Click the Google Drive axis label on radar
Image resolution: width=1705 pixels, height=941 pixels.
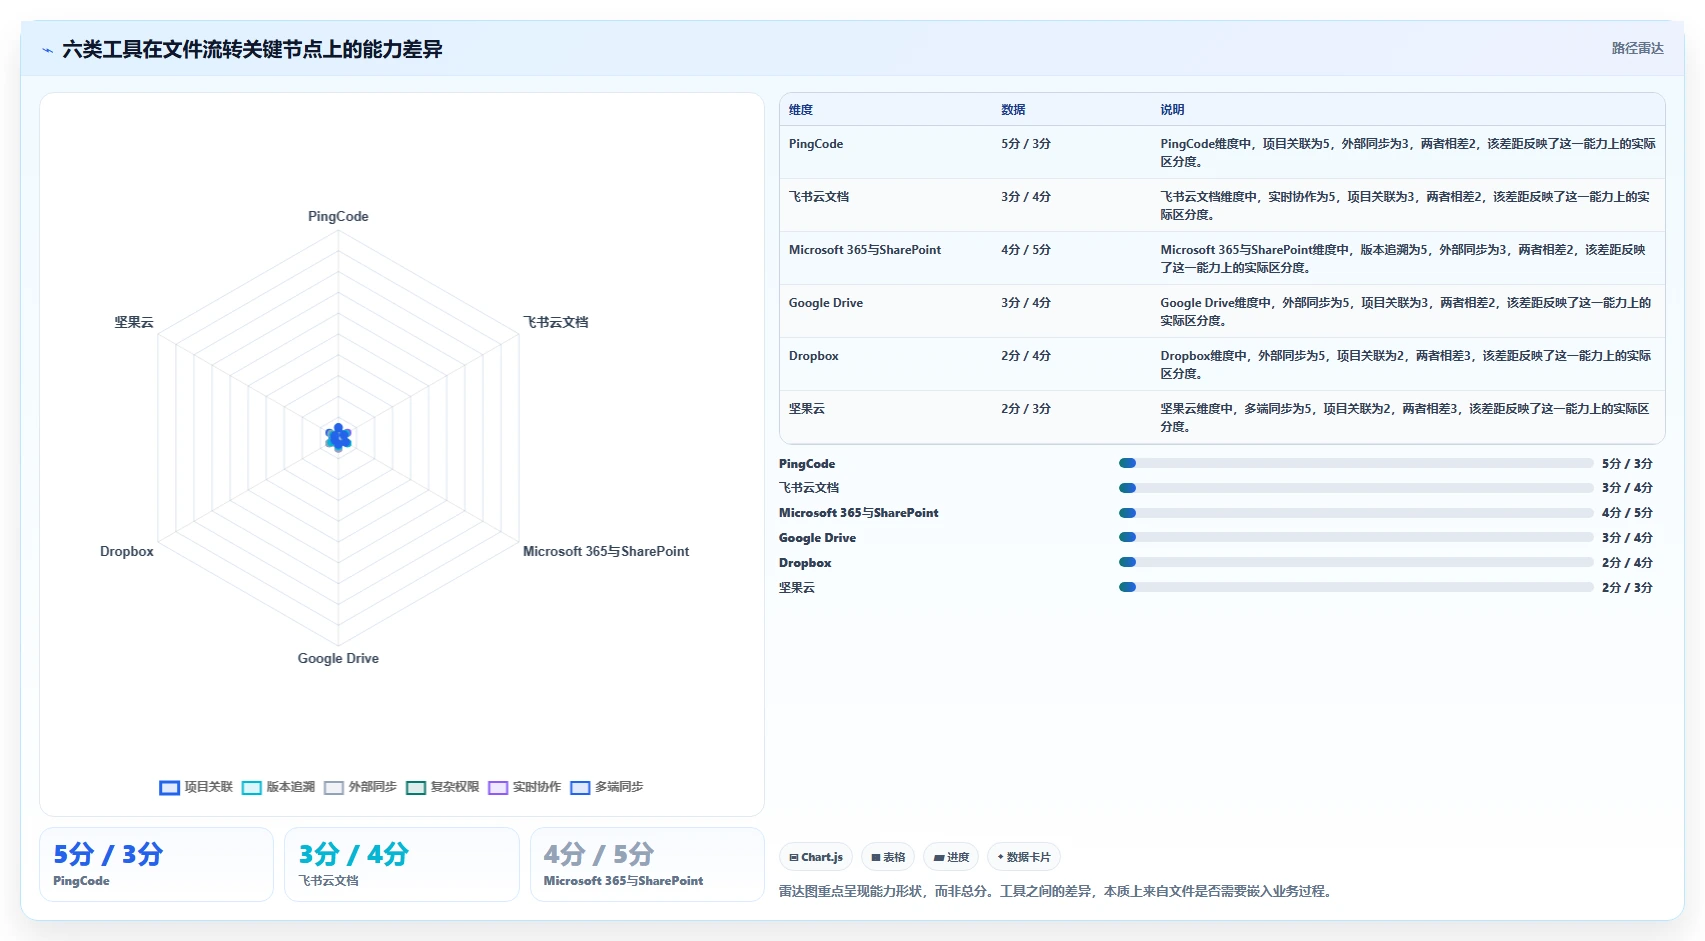coord(338,658)
